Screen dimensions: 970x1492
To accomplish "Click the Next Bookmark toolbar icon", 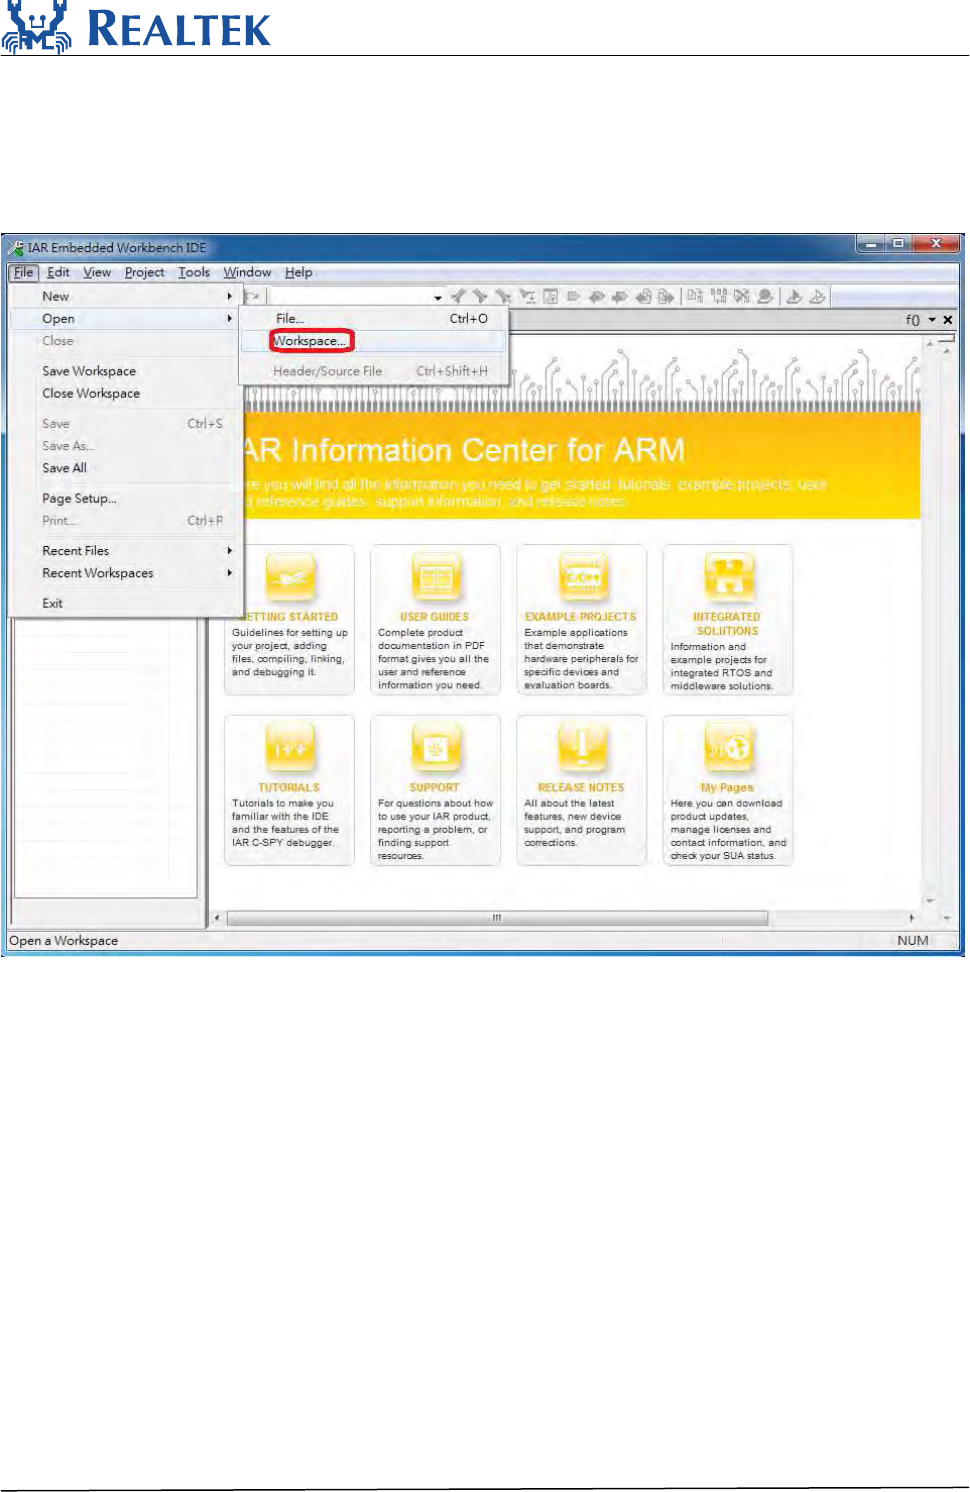I will click(x=619, y=296).
